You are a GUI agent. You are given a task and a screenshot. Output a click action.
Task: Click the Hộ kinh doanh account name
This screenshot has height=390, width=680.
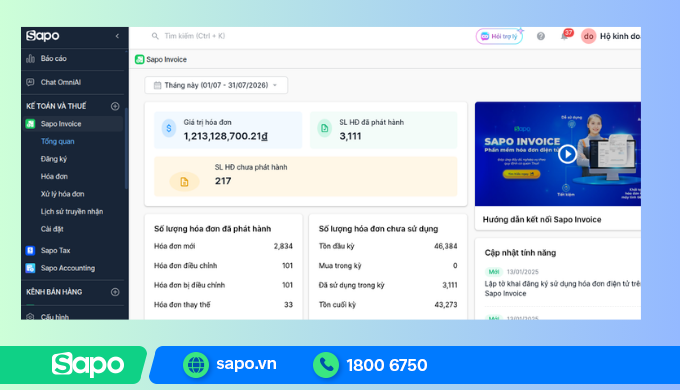[x=620, y=36]
